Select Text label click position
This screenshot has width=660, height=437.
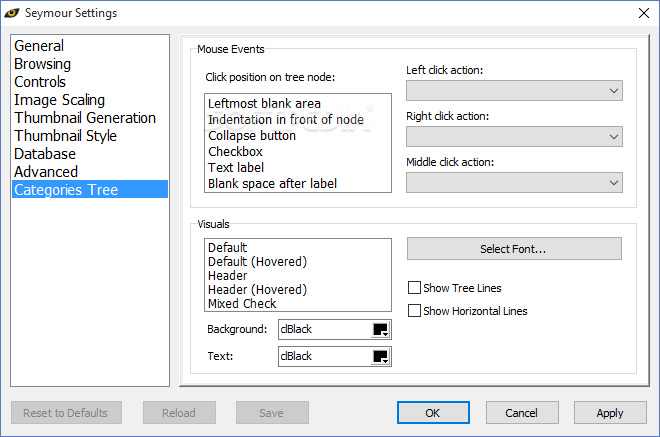click(x=298, y=168)
